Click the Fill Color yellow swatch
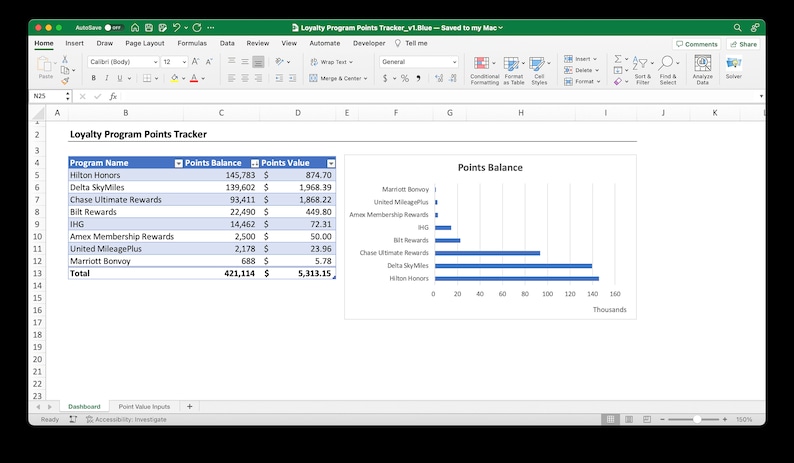Image resolution: width=794 pixels, height=463 pixels. tap(174, 78)
